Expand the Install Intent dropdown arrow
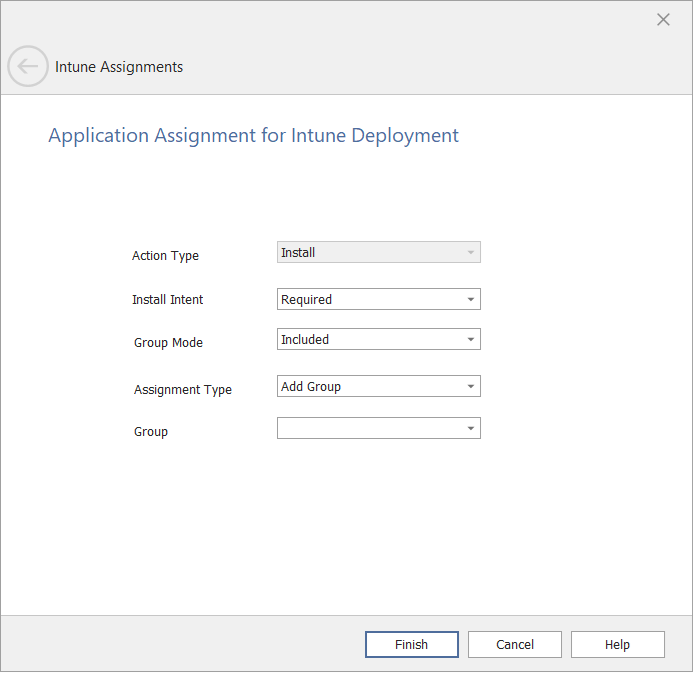 pyautogui.click(x=470, y=300)
